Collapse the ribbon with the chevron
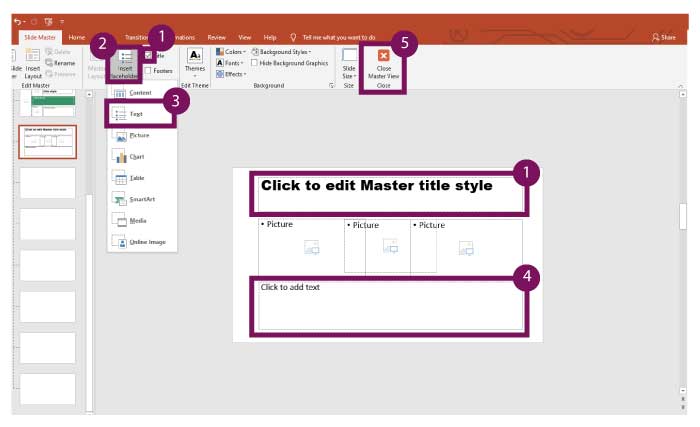700x427 pixels. click(680, 85)
